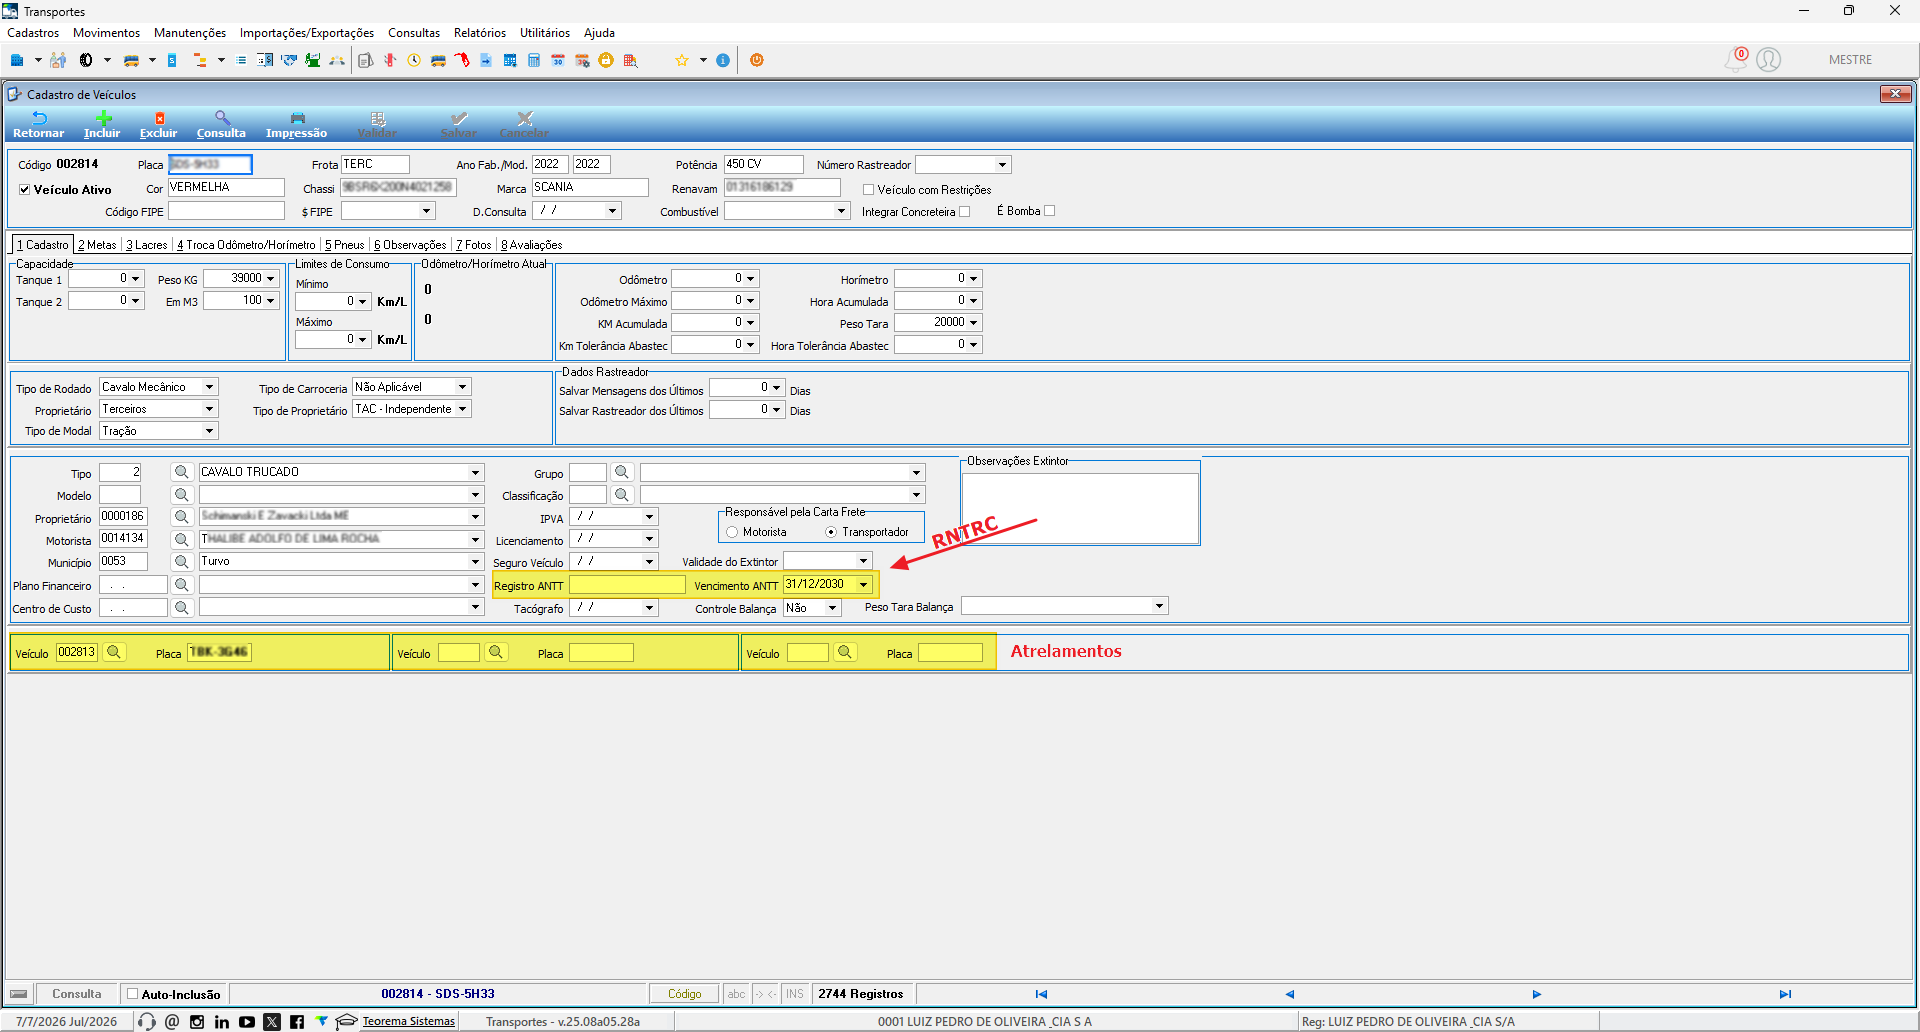Screen dimensions: 1920x1032
Task: Click the favorites star icon in top toolbar
Action: click(682, 60)
